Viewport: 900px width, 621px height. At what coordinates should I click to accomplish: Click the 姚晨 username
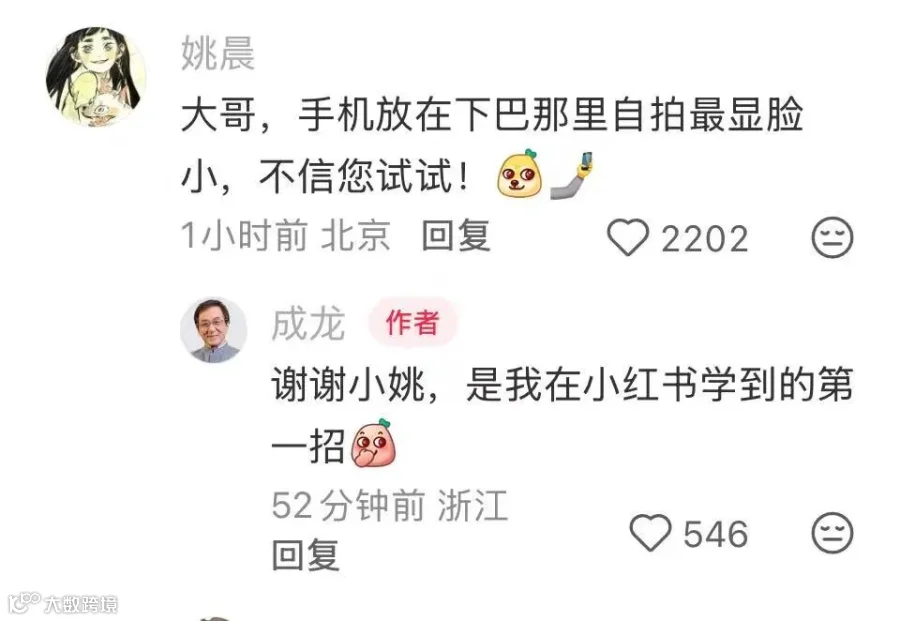tap(218, 53)
